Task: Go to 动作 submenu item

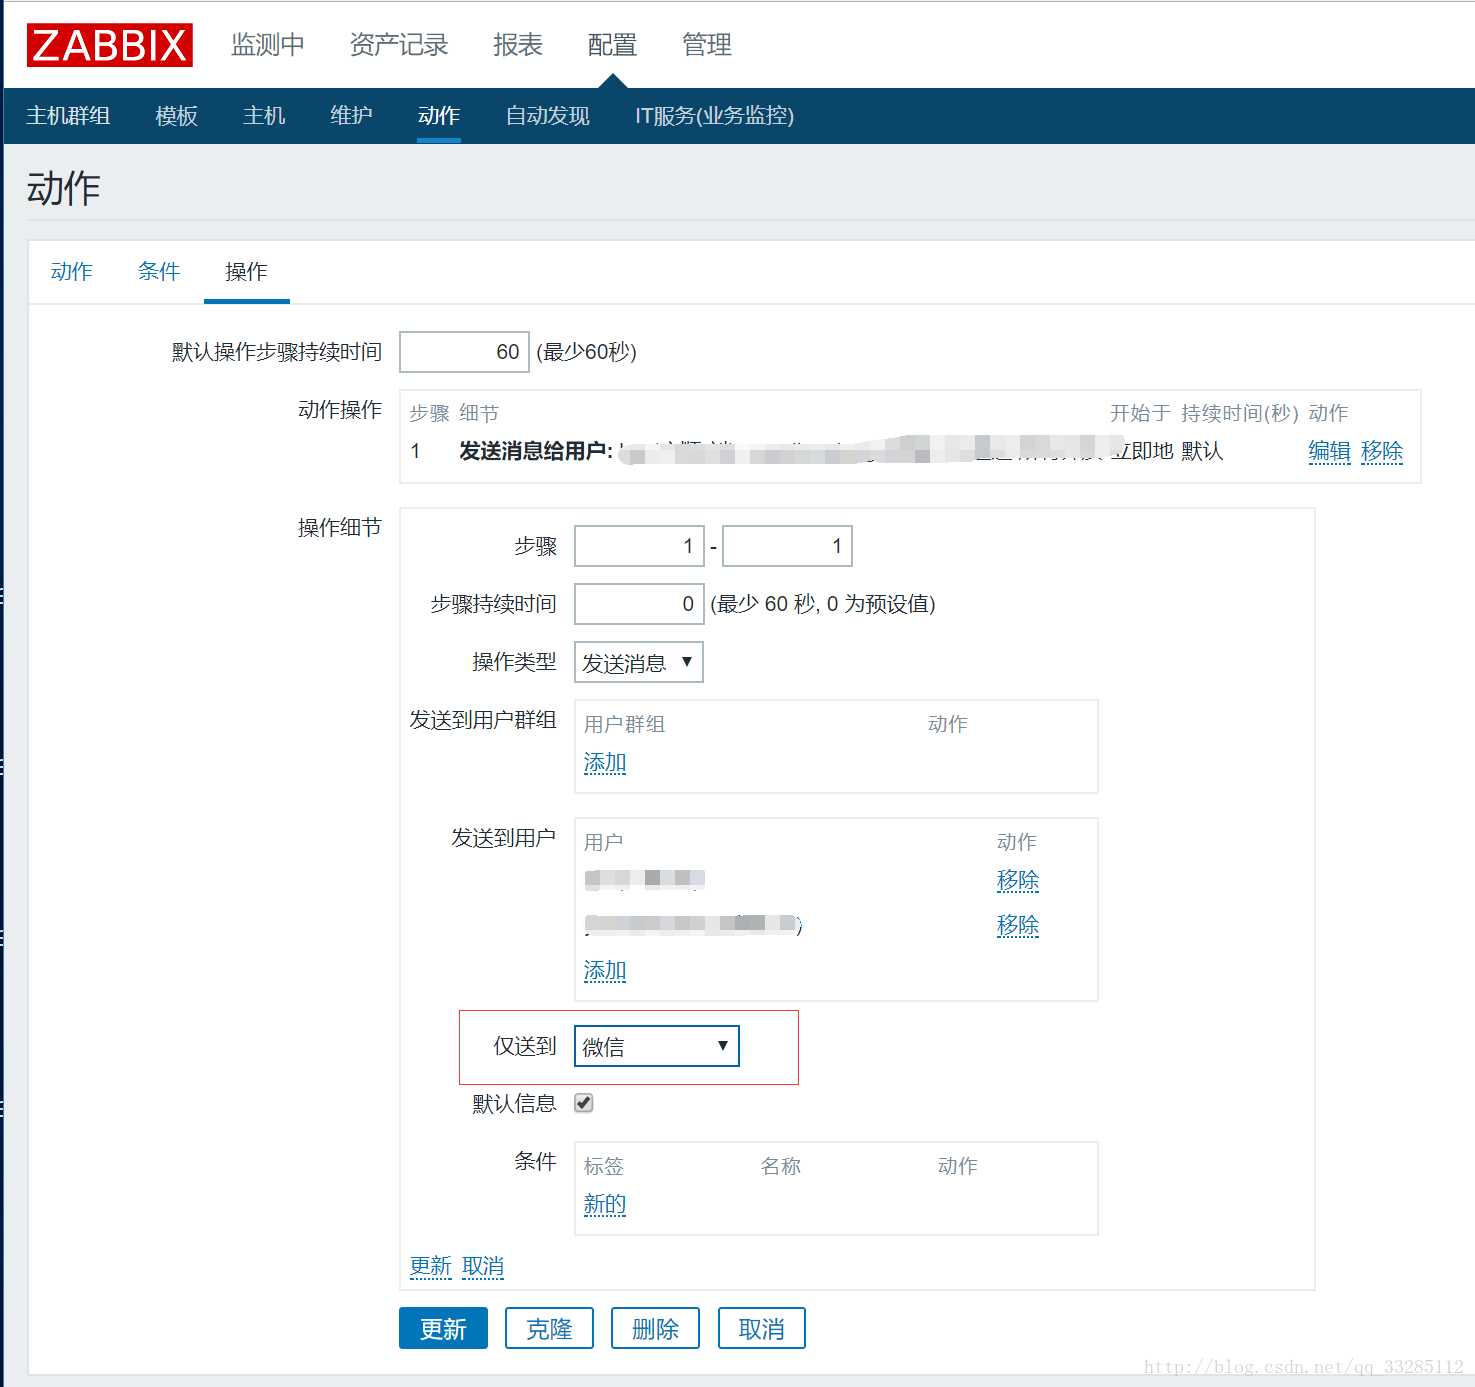Action: [x=439, y=116]
